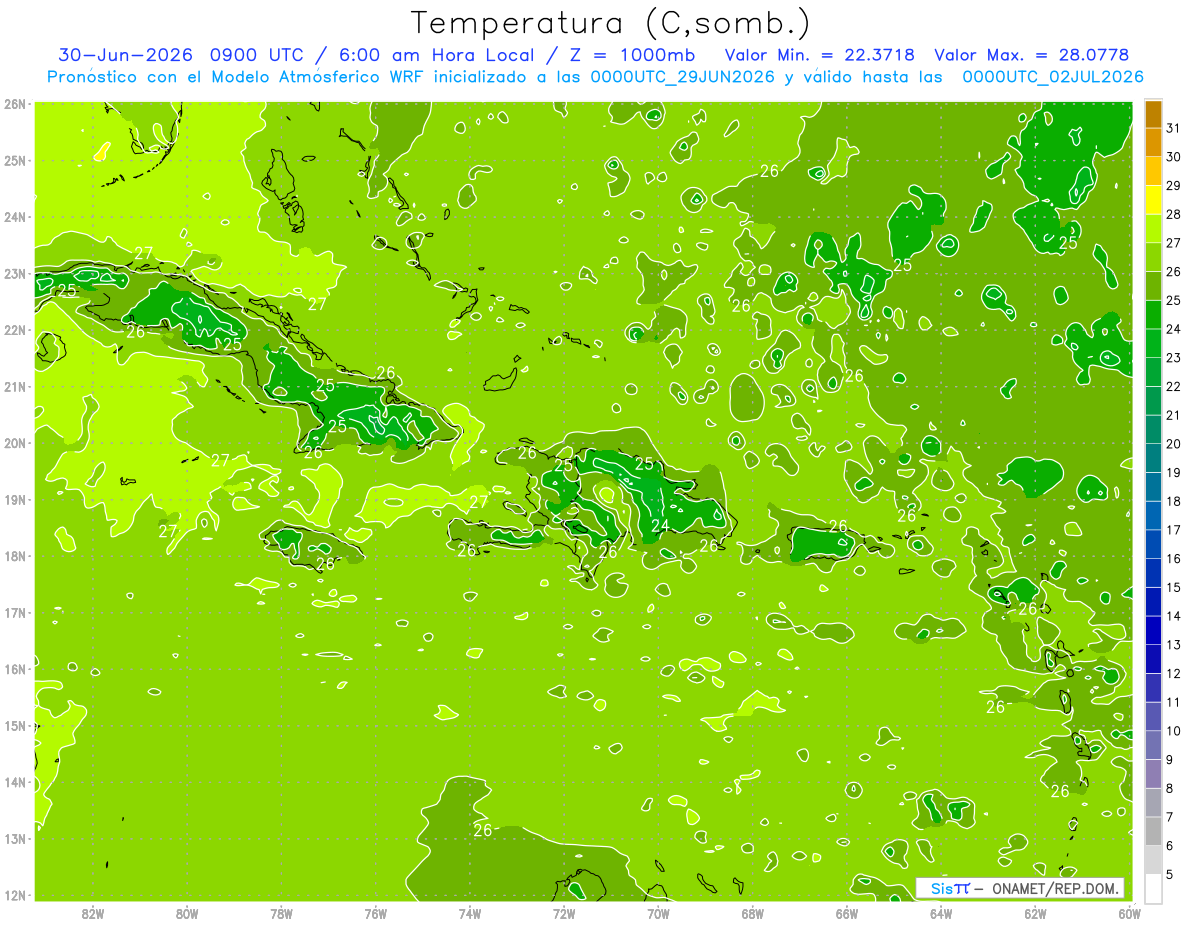Click latitude axis label 18N

tap(15, 556)
